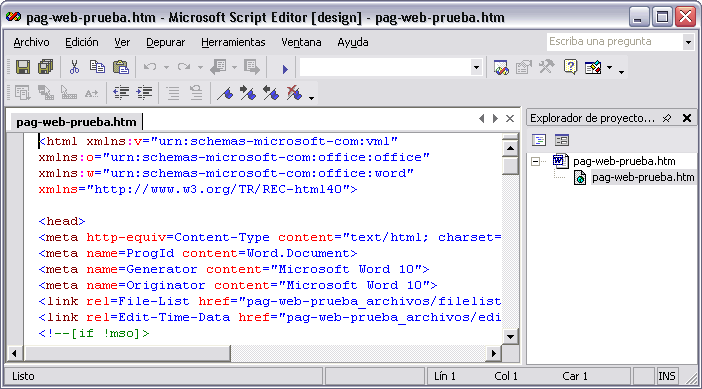Viewport: 702px width, 389px height.
Task: Open dropdown beside the window layout icon
Action: (x=609, y=68)
